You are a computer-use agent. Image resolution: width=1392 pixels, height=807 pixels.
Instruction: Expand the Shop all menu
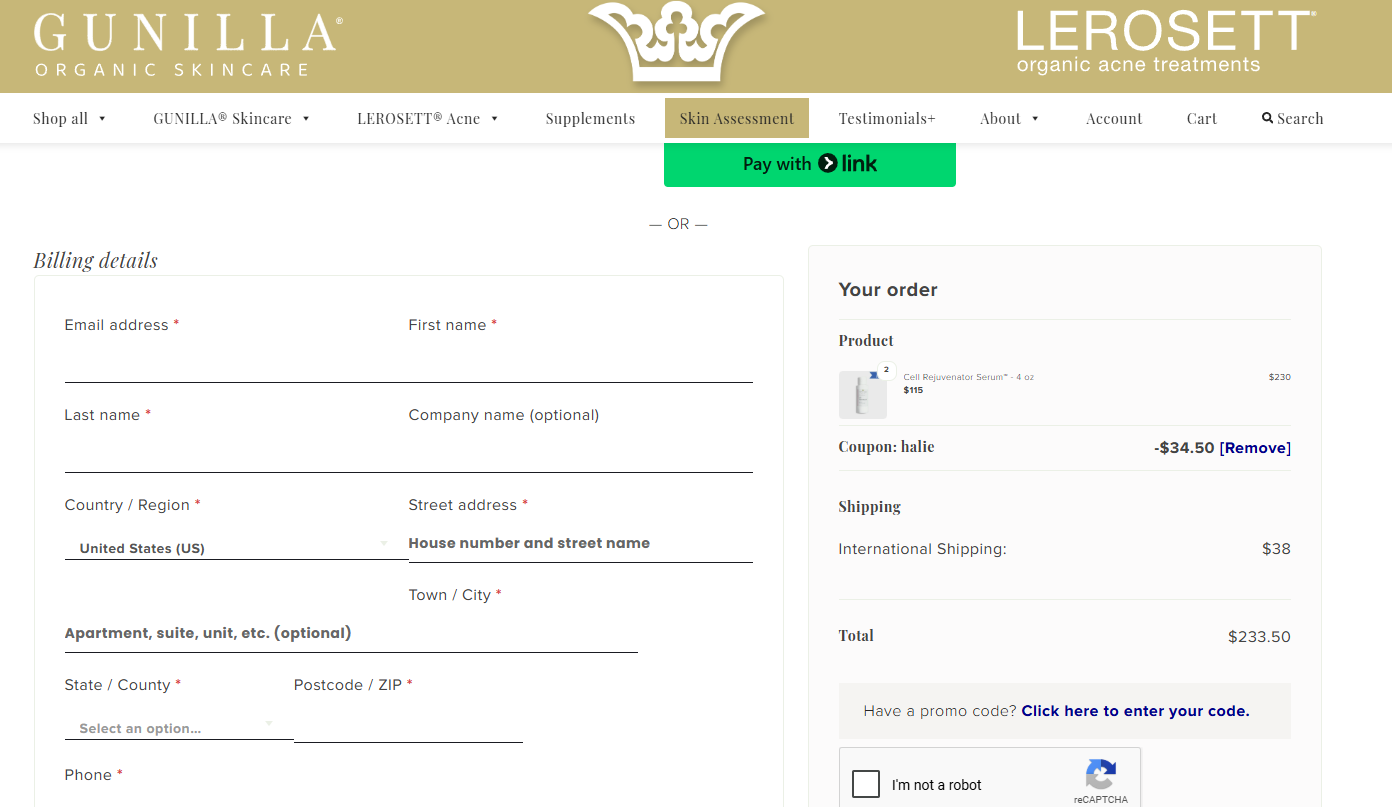tap(70, 118)
